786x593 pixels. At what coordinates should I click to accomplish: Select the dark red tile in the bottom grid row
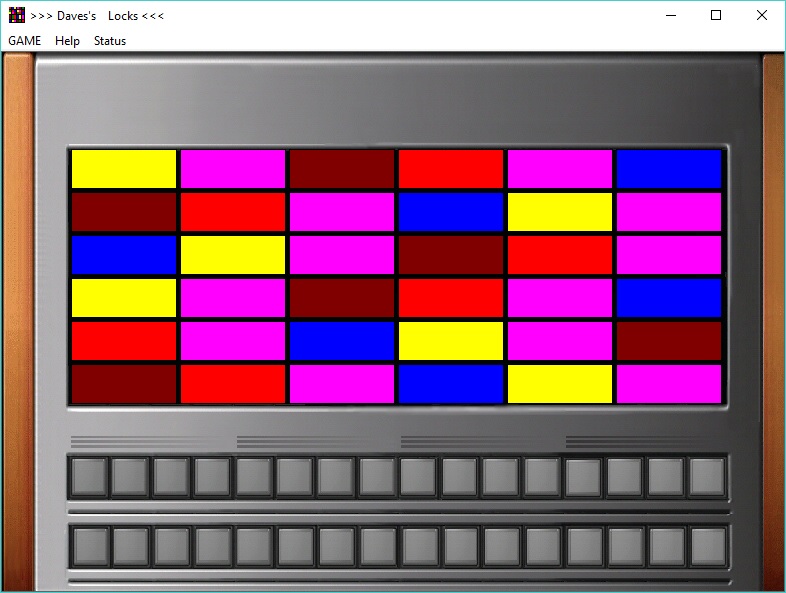124,384
